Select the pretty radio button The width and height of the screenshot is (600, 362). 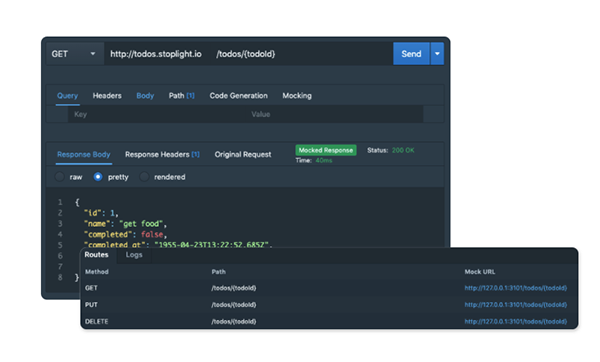98,177
